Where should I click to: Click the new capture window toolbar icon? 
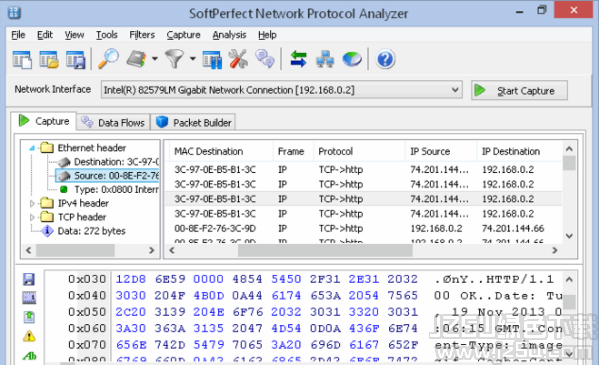22,60
